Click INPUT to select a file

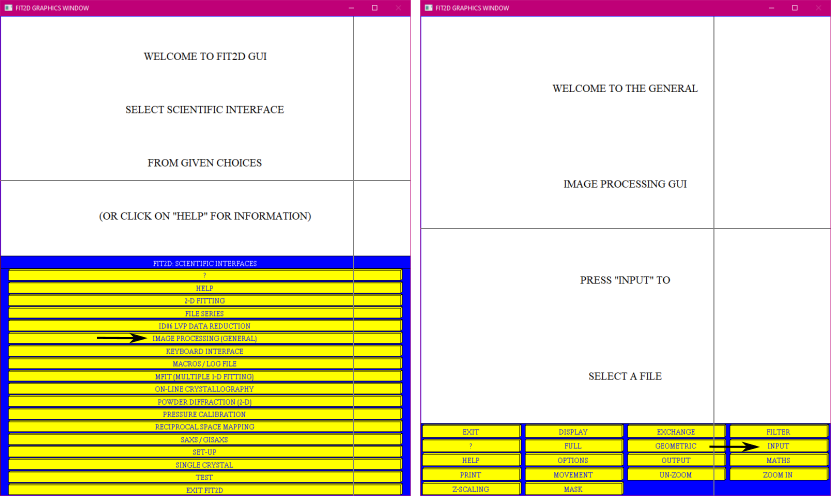[779, 446]
